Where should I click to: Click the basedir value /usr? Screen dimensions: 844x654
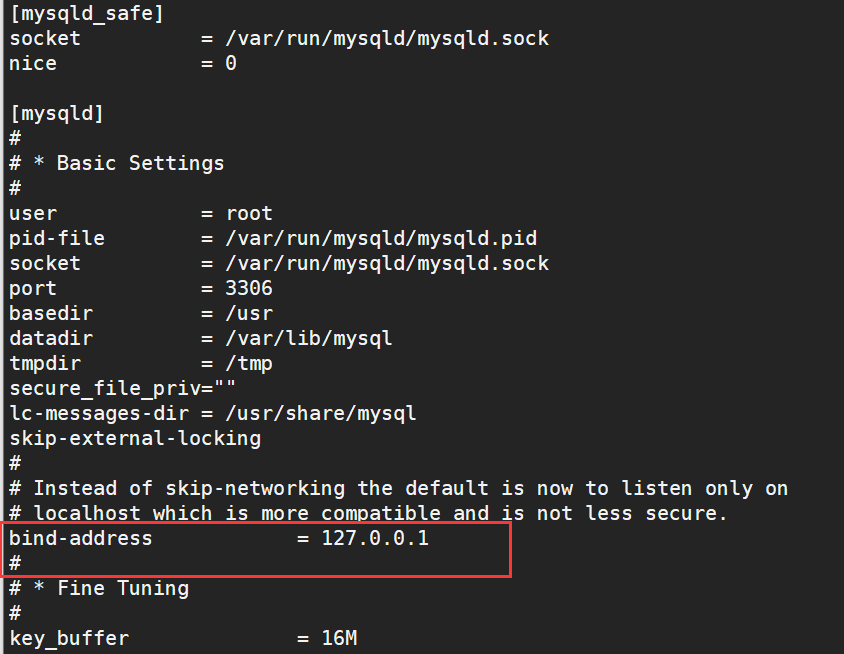click(x=249, y=313)
